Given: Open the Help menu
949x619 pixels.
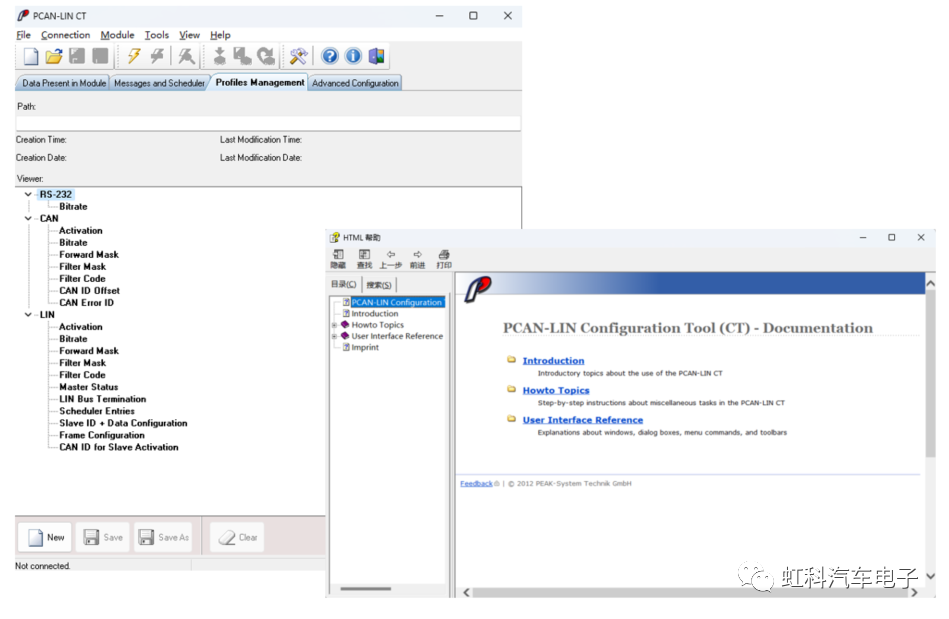Looking at the screenshot, I should (220, 35).
